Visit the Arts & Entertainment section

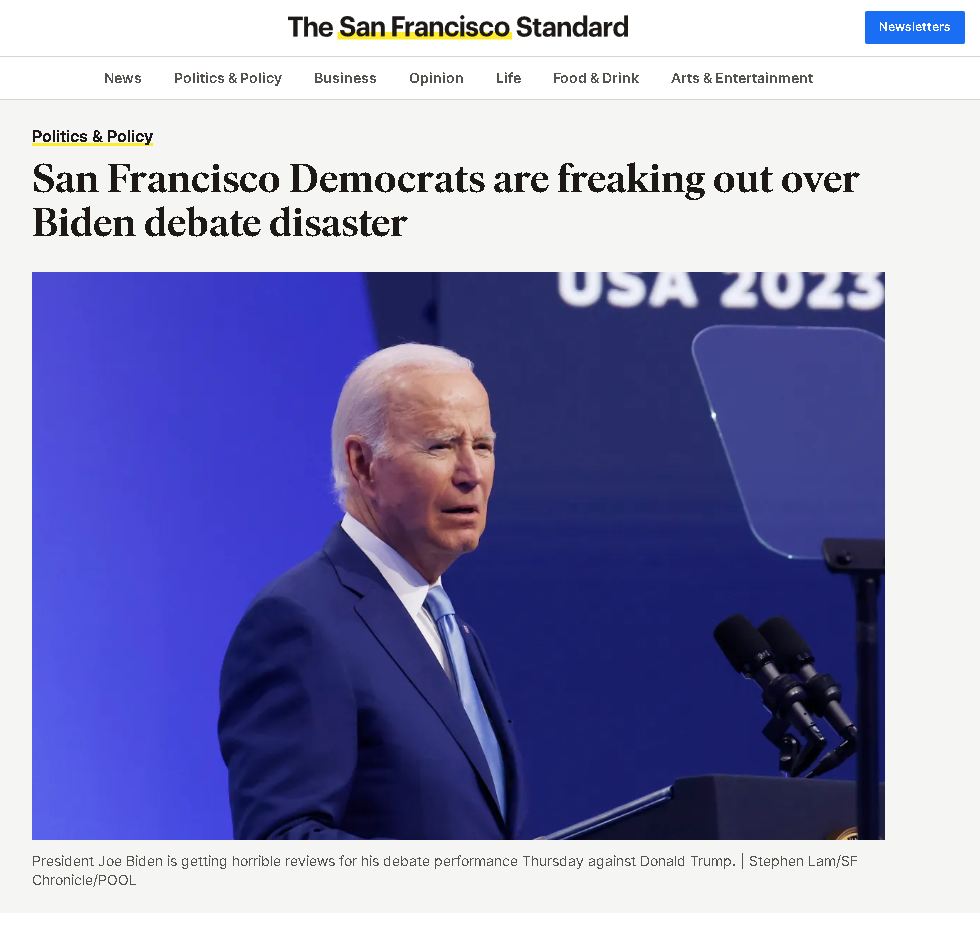tap(742, 78)
